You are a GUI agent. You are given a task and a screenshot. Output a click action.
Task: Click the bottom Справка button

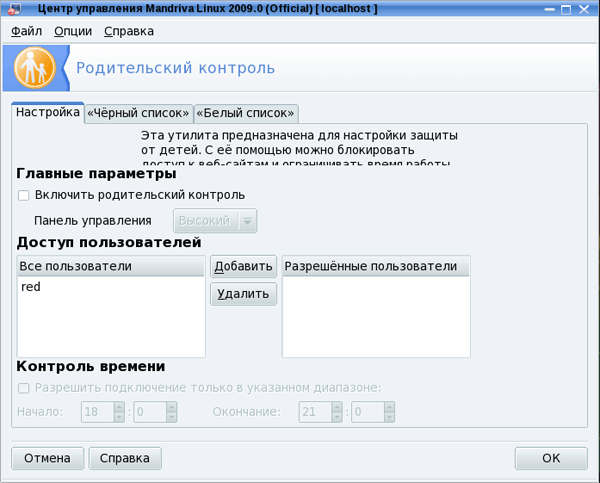pos(125,458)
